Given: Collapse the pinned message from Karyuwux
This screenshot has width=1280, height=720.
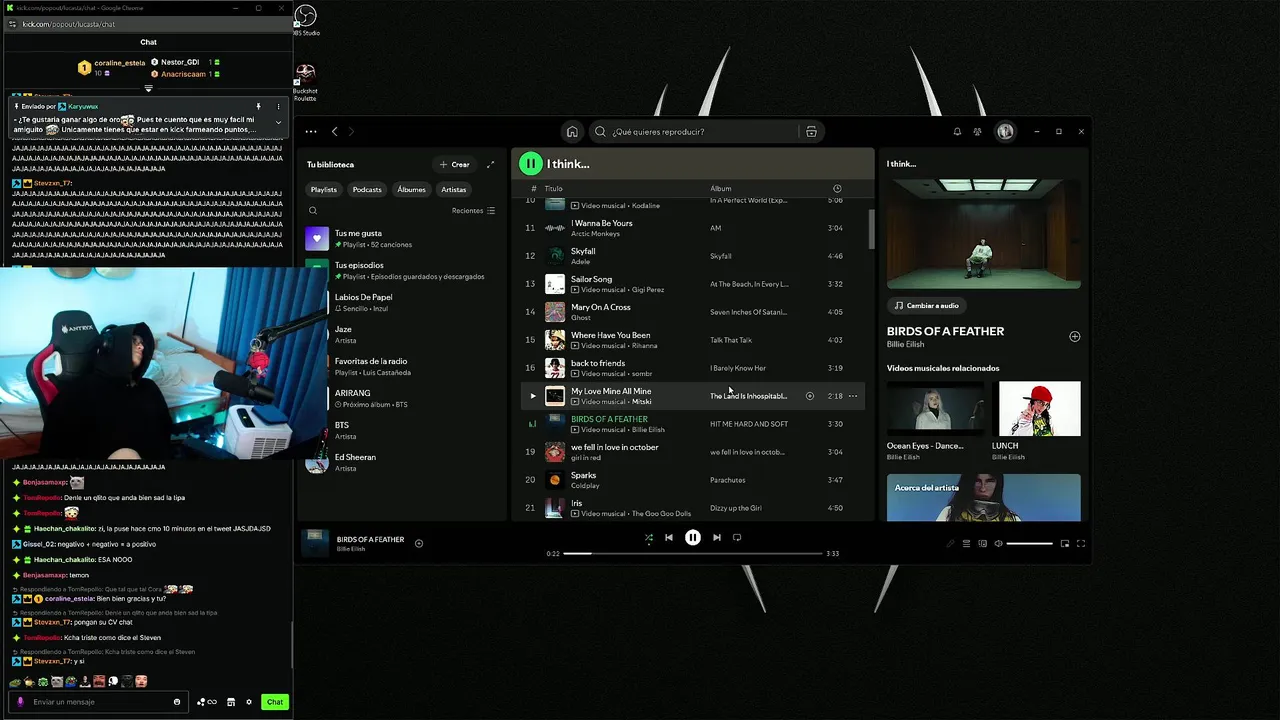Looking at the screenshot, I should (x=278, y=122).
